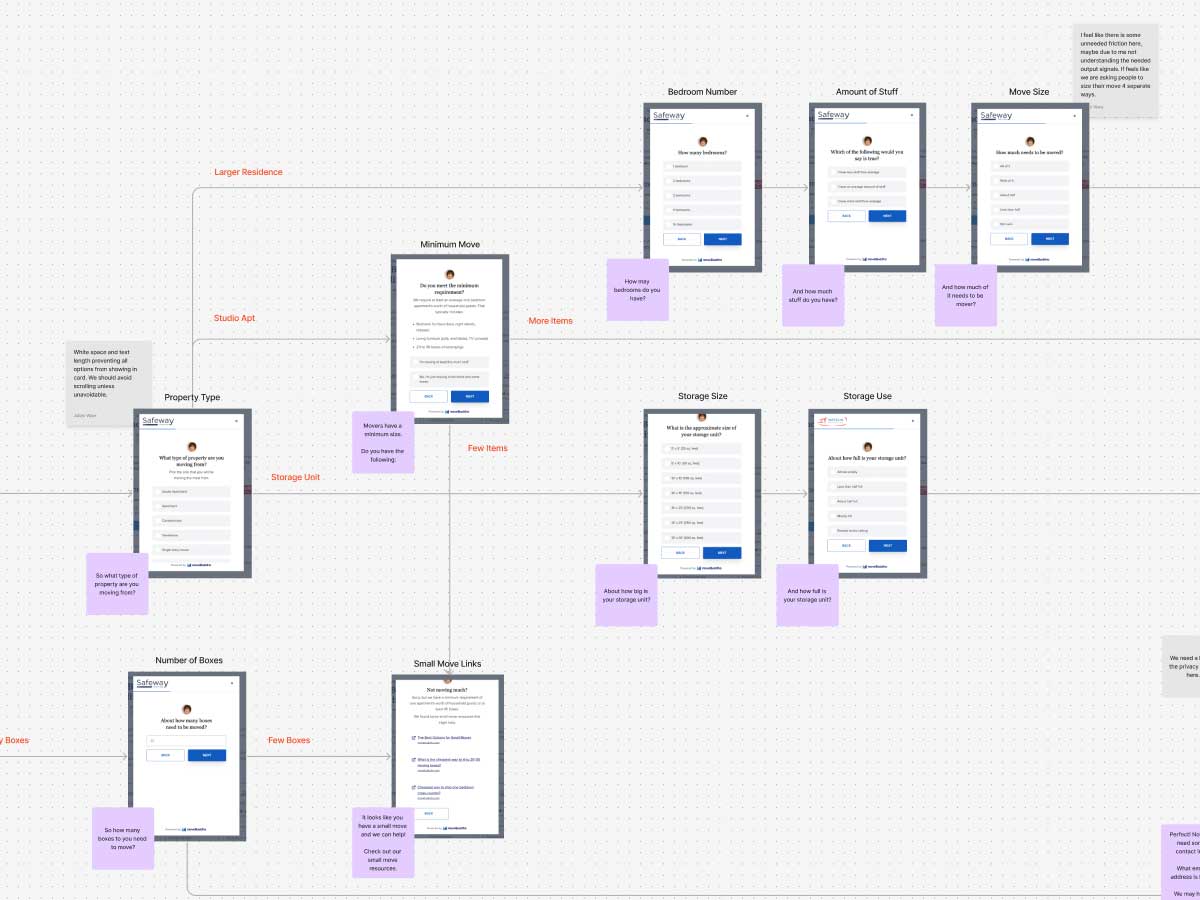Click the Next button in the Bedroom Number card
This screenshot has height=900, width=1200.
(722, 239)
